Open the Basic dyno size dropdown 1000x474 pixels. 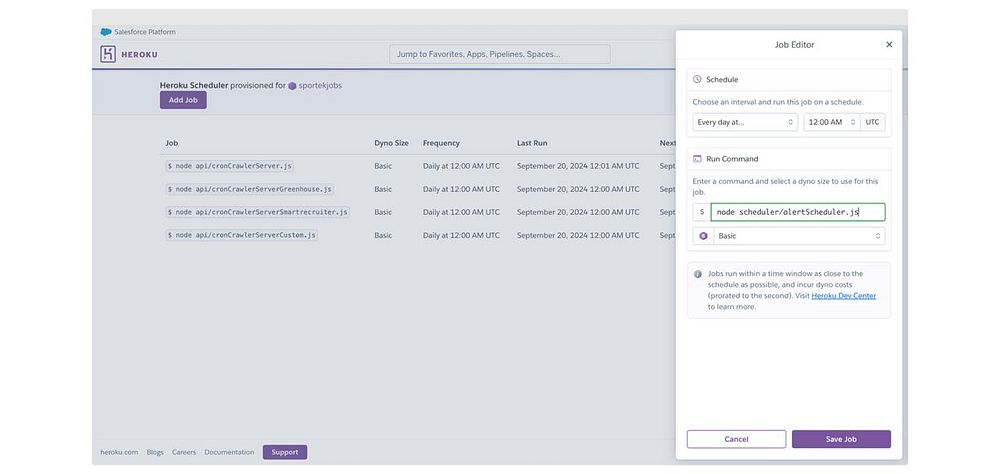pos(798,236)
